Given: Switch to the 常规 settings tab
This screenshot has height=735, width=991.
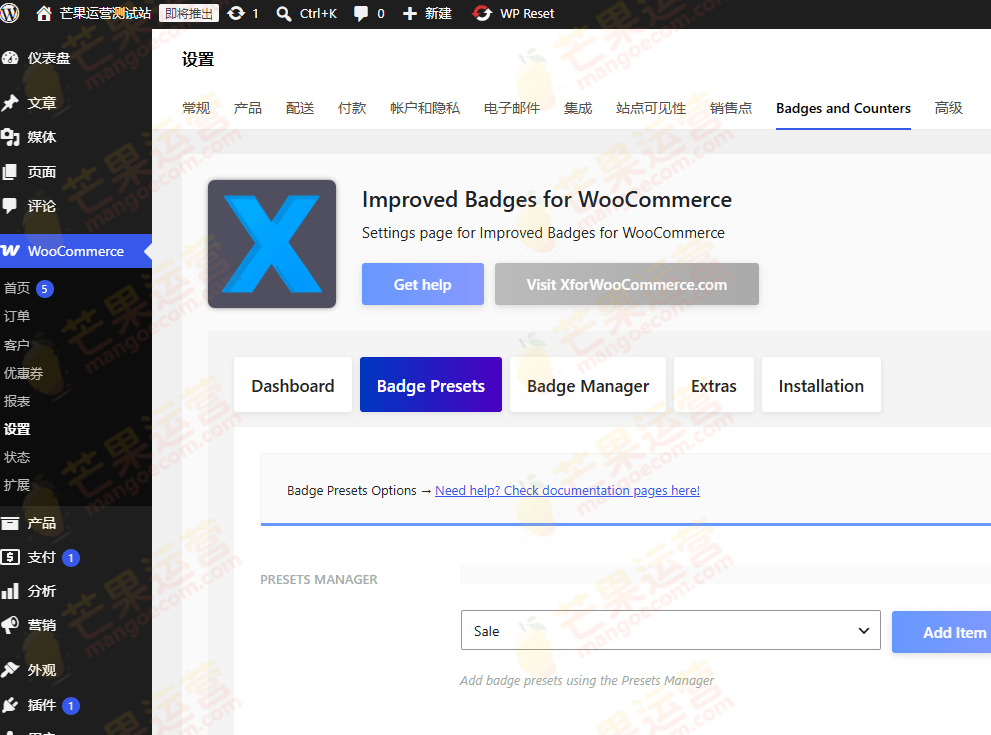Looking at the screenshot, I should tap(196, 108).
